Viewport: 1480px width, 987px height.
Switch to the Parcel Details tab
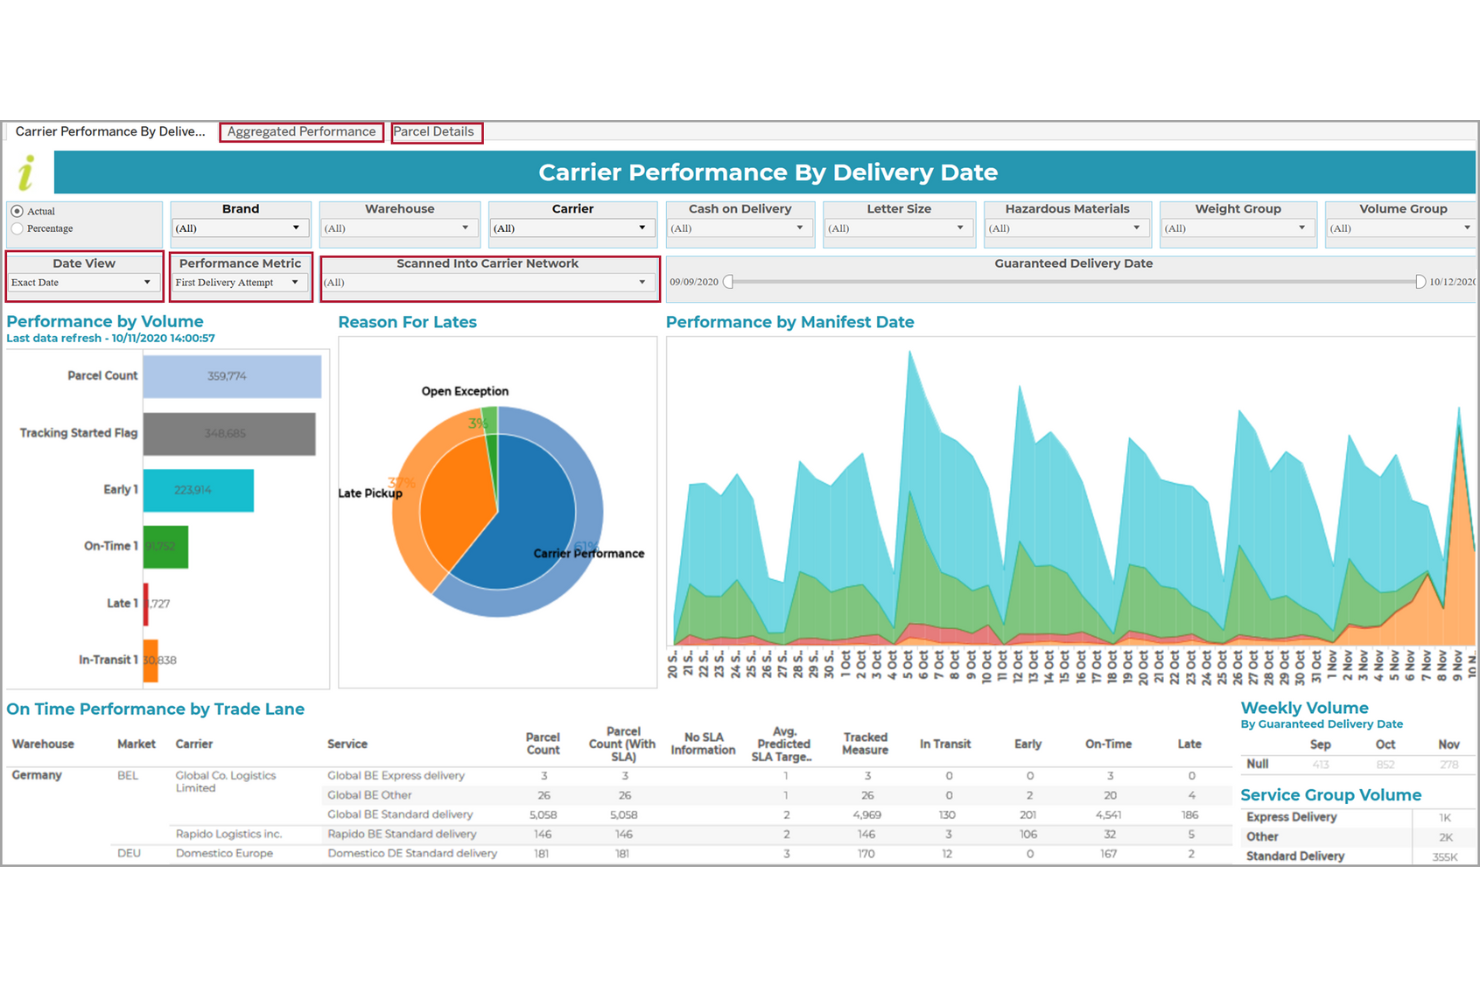434,132
